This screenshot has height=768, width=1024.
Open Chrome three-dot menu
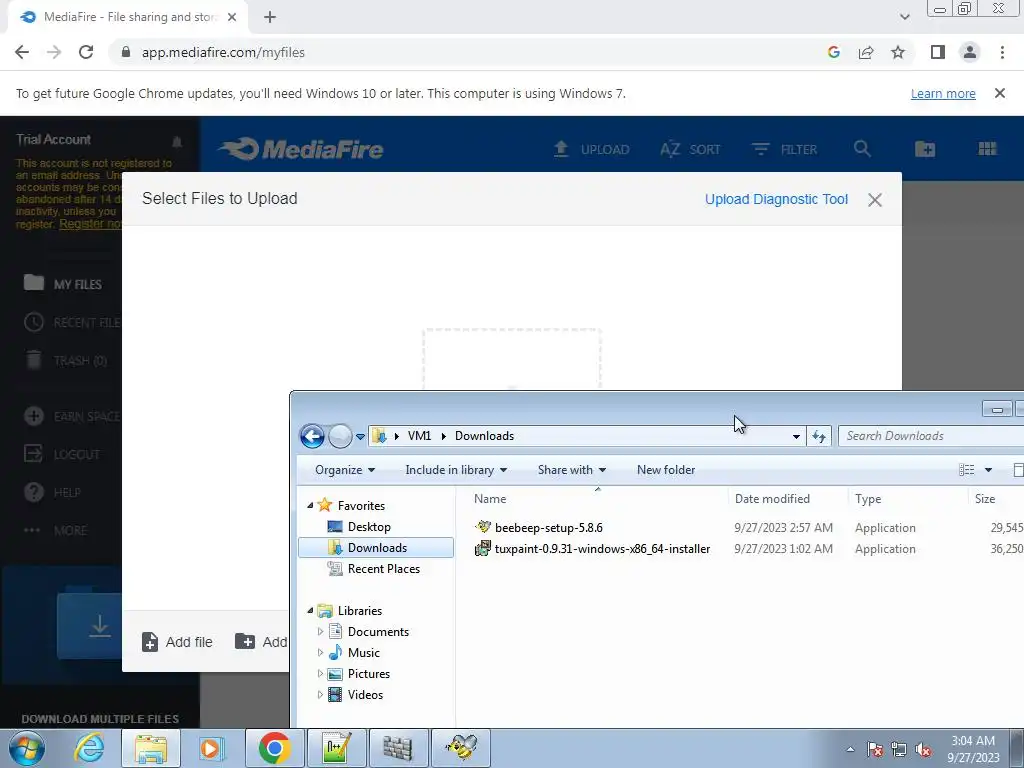pos(1002,52)
